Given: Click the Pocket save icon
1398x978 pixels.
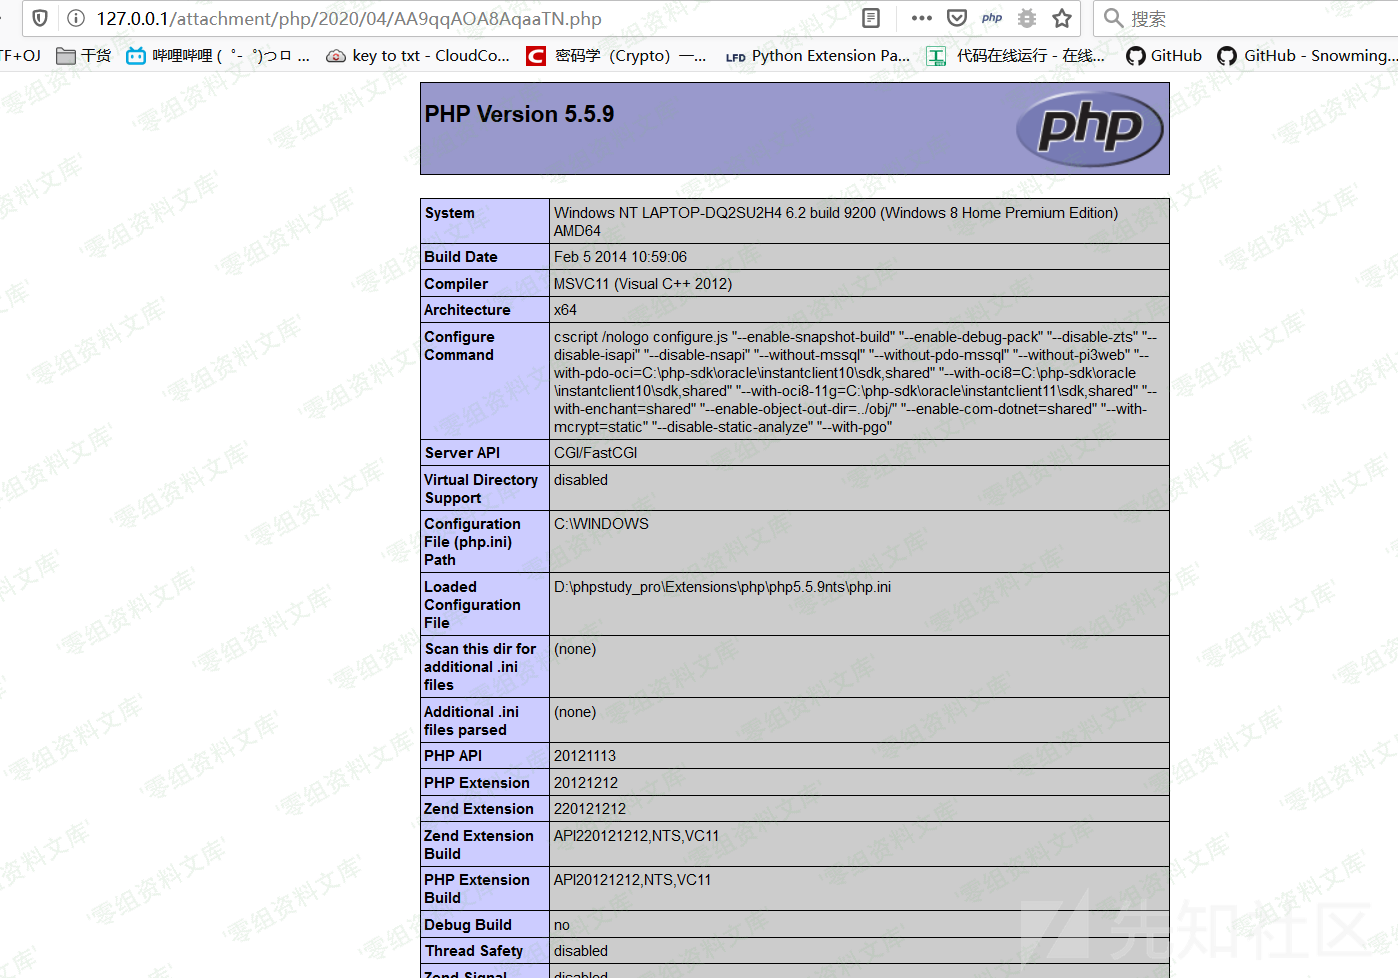Looking at the screenshot, I should [957, 18].
